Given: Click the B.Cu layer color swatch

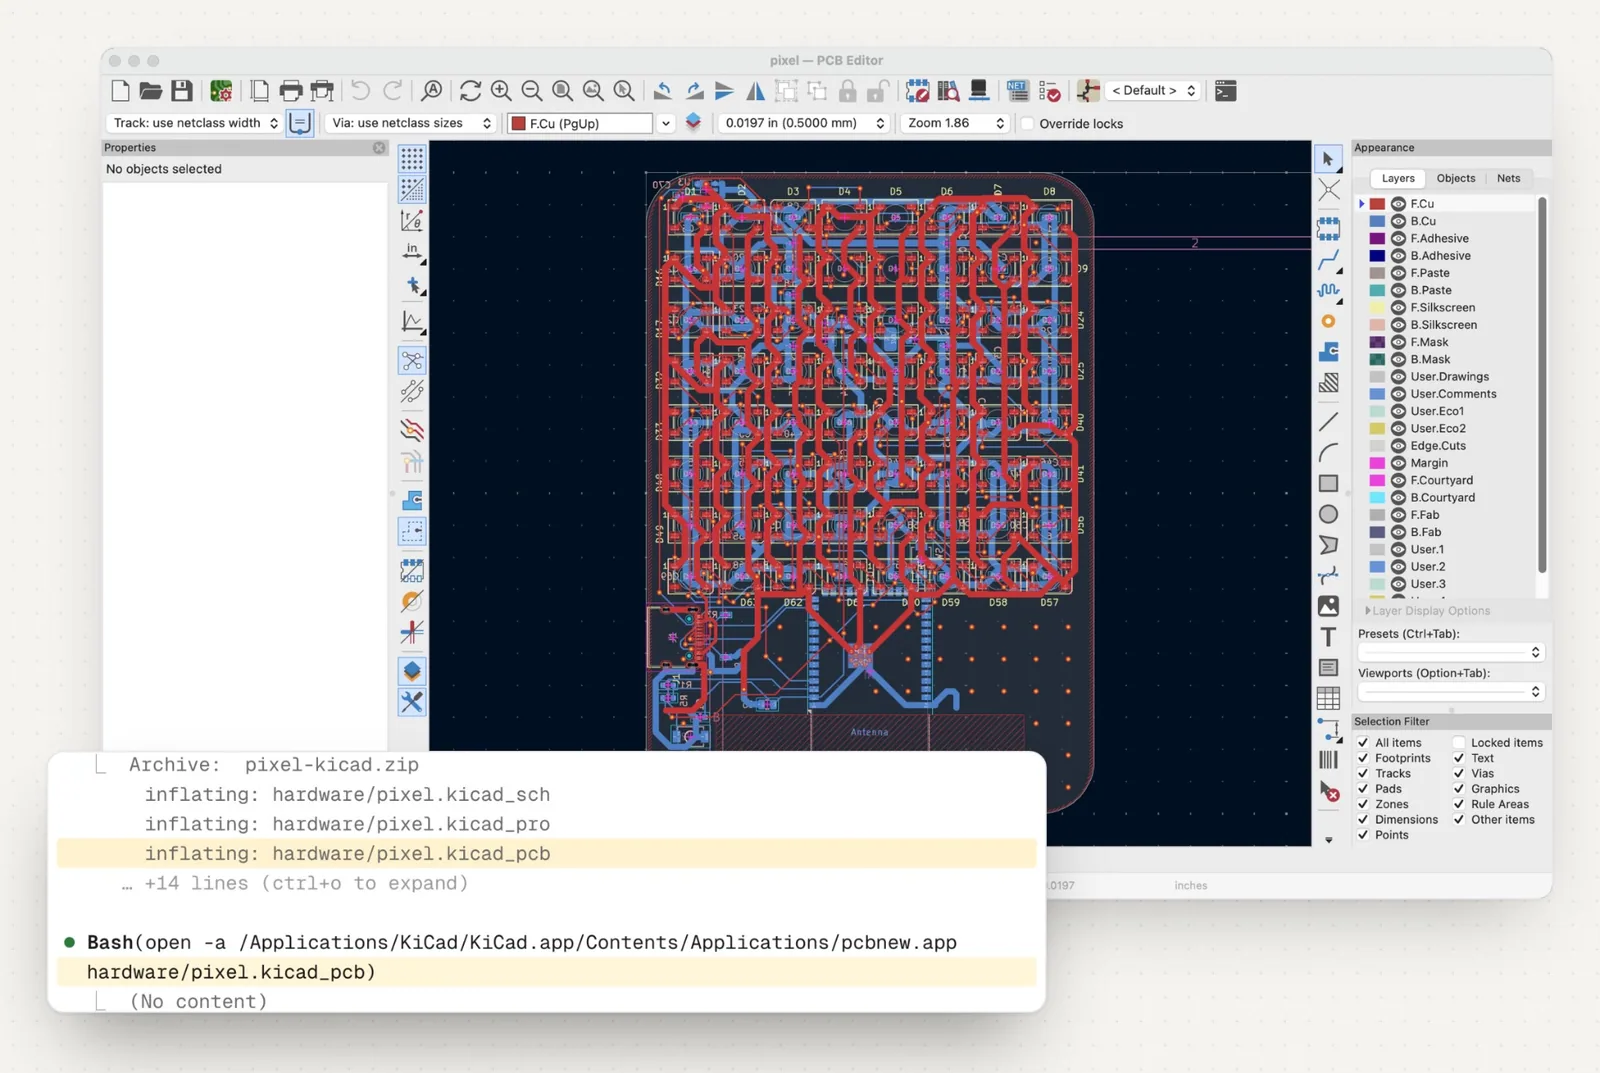Looking at the screenshot, I should pyautogui.click(x=1377, y=221).
